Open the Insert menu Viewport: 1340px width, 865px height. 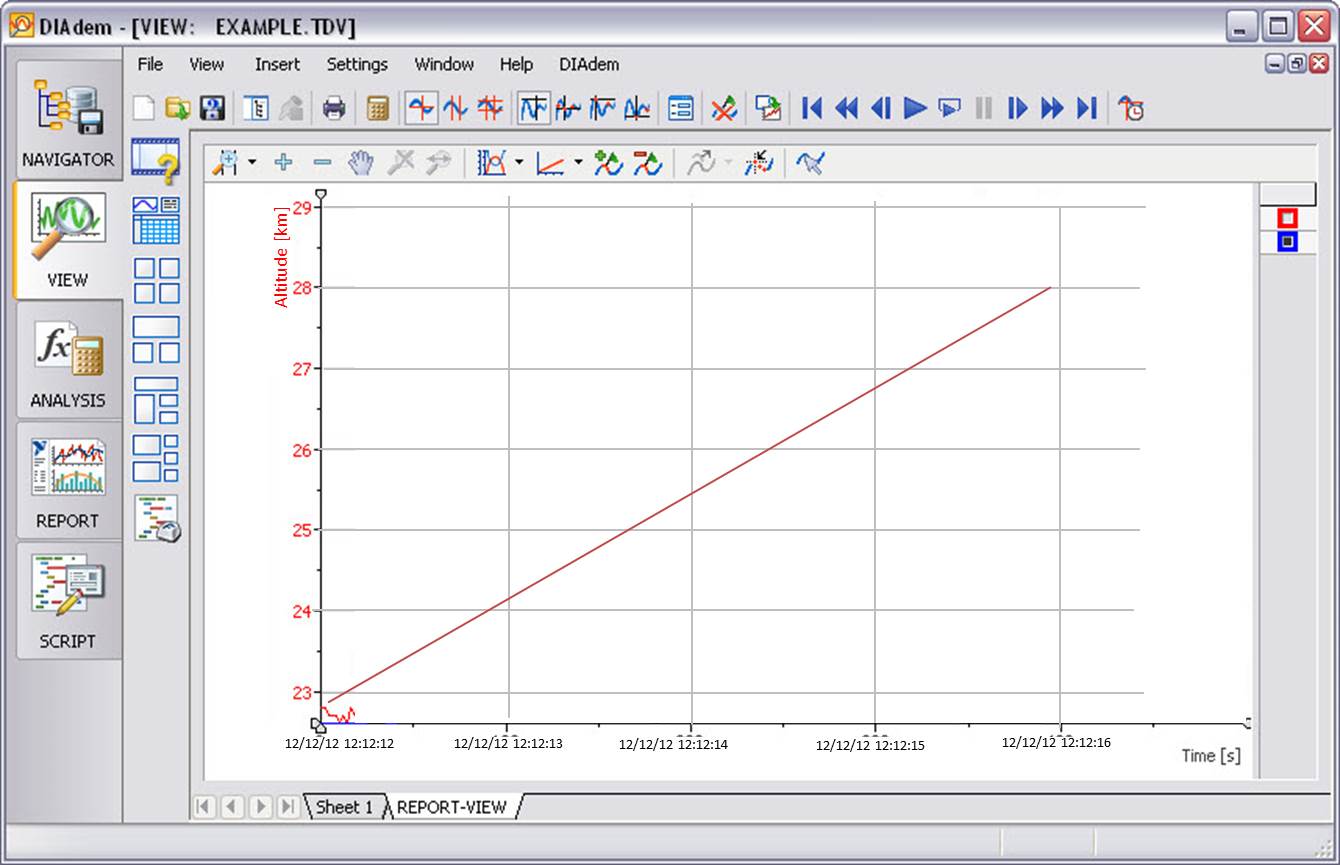(277, 64)
